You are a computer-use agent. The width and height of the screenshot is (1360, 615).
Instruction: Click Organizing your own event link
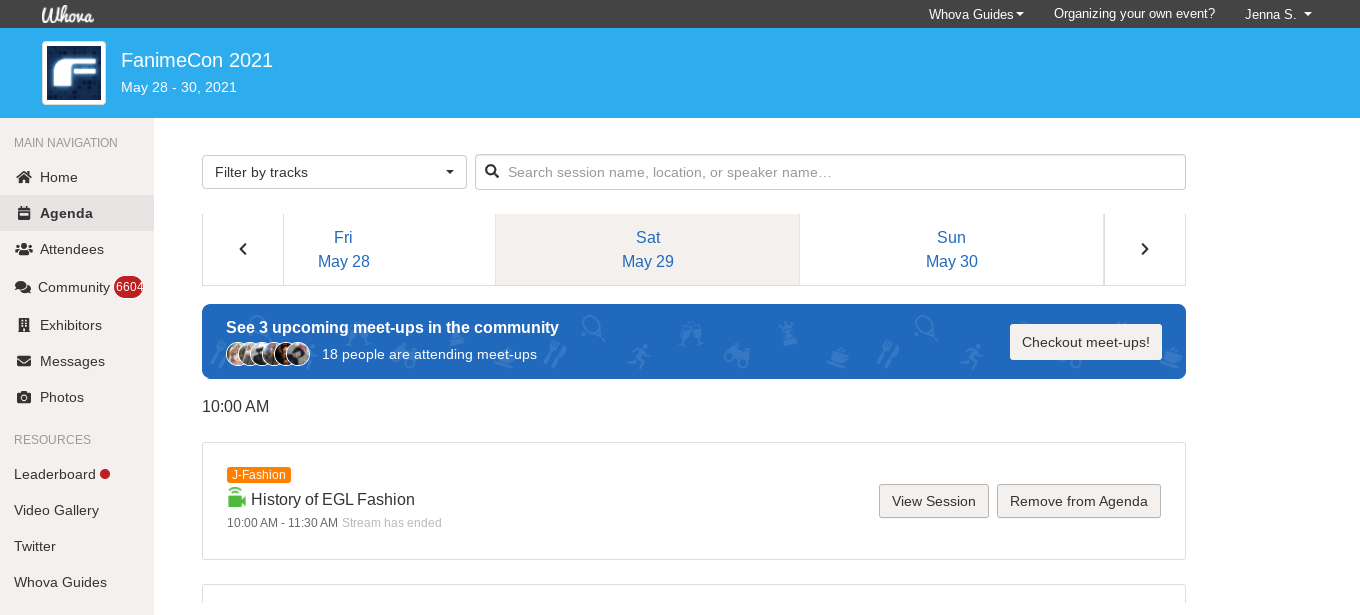pos(1134,14)
